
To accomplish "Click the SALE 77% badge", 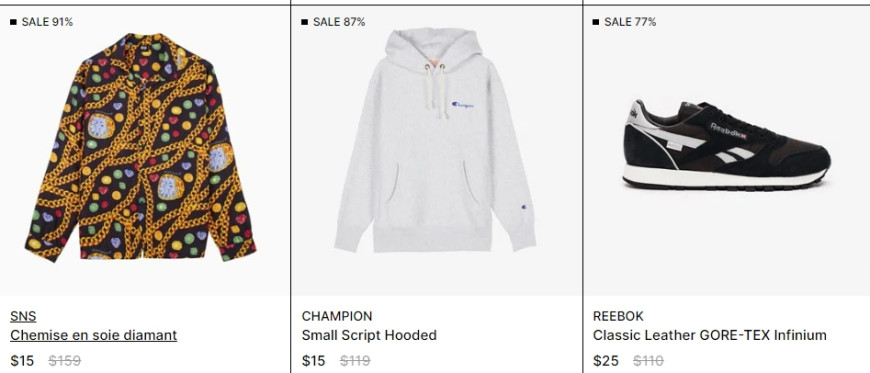I will coord(630,22).
